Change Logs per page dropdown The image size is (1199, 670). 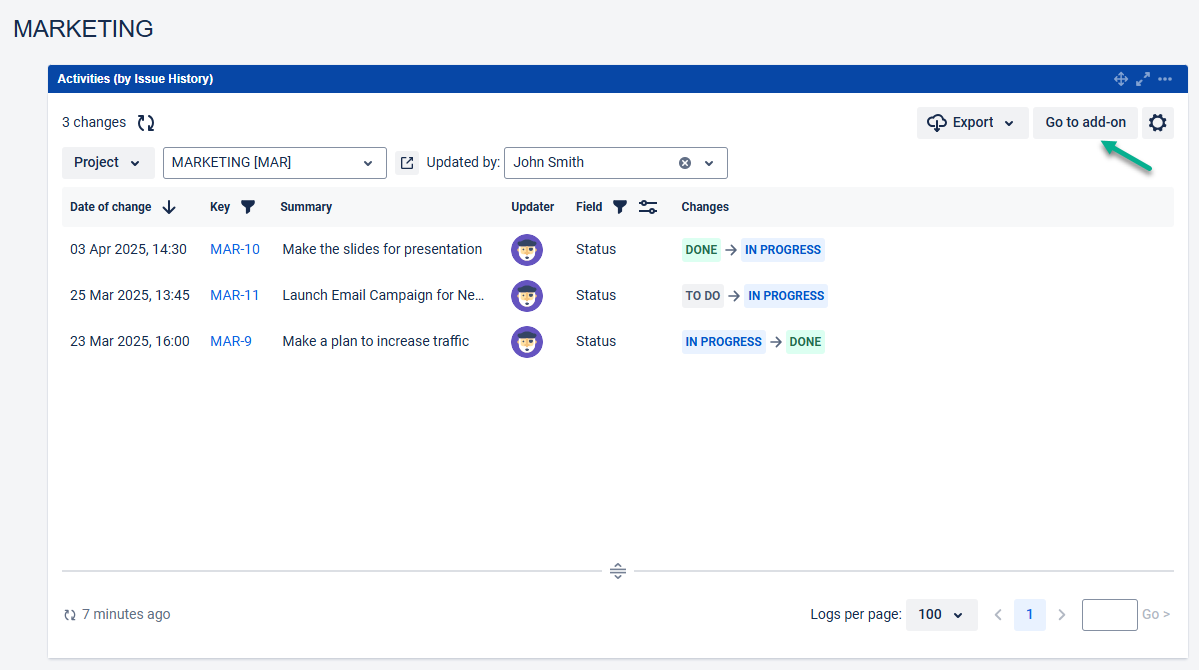tap(941, 615)
